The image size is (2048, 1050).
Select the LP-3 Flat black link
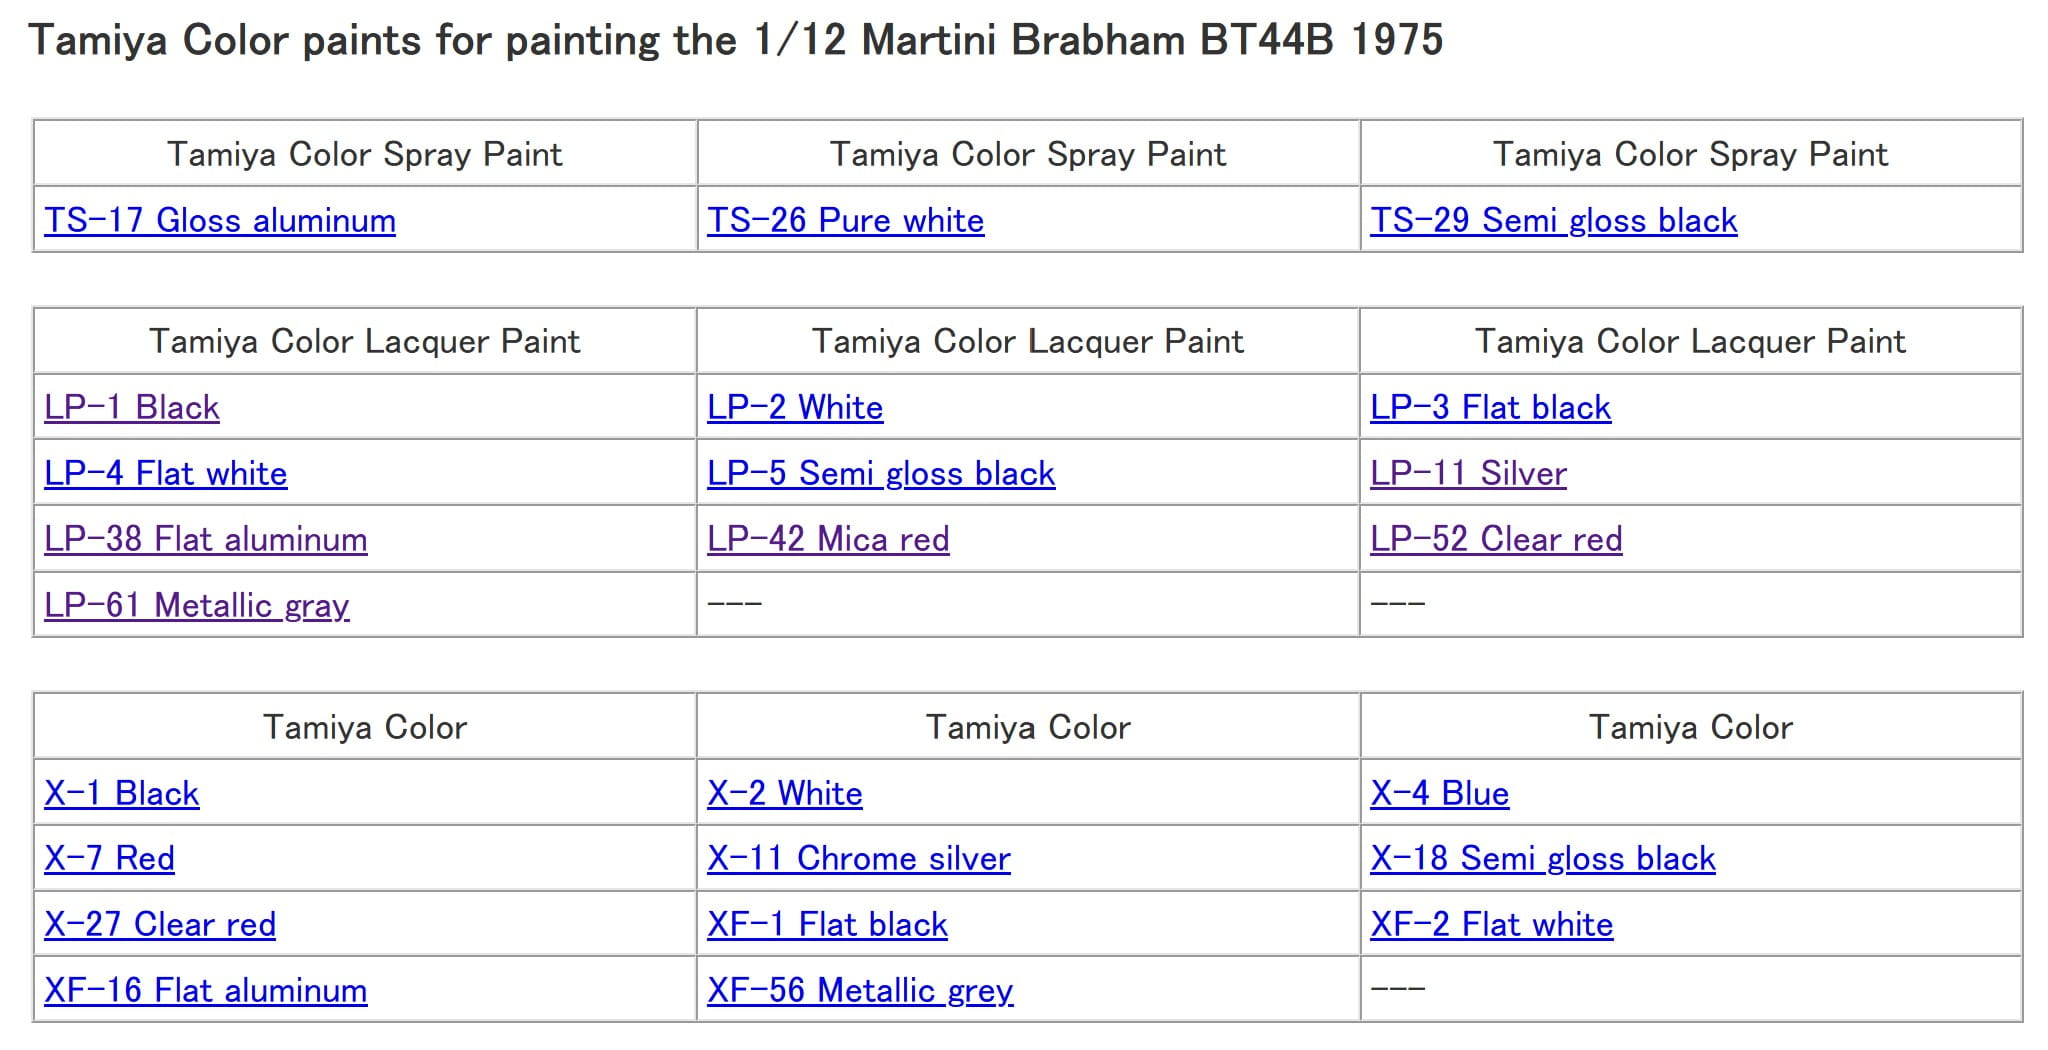1490,407
